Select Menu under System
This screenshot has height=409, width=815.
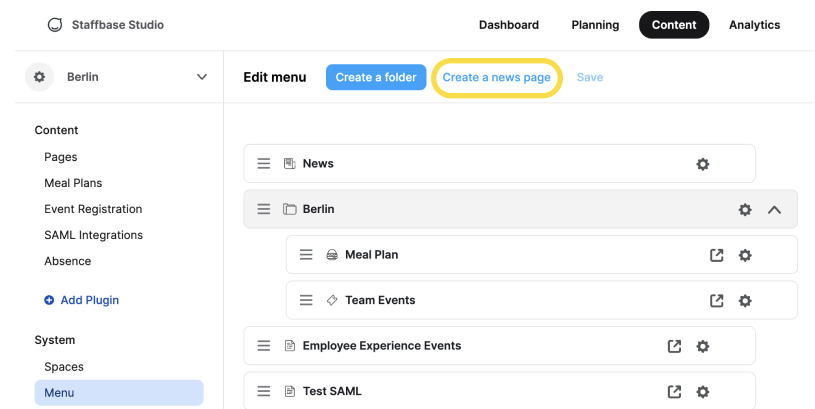click(x=119, y=392)
